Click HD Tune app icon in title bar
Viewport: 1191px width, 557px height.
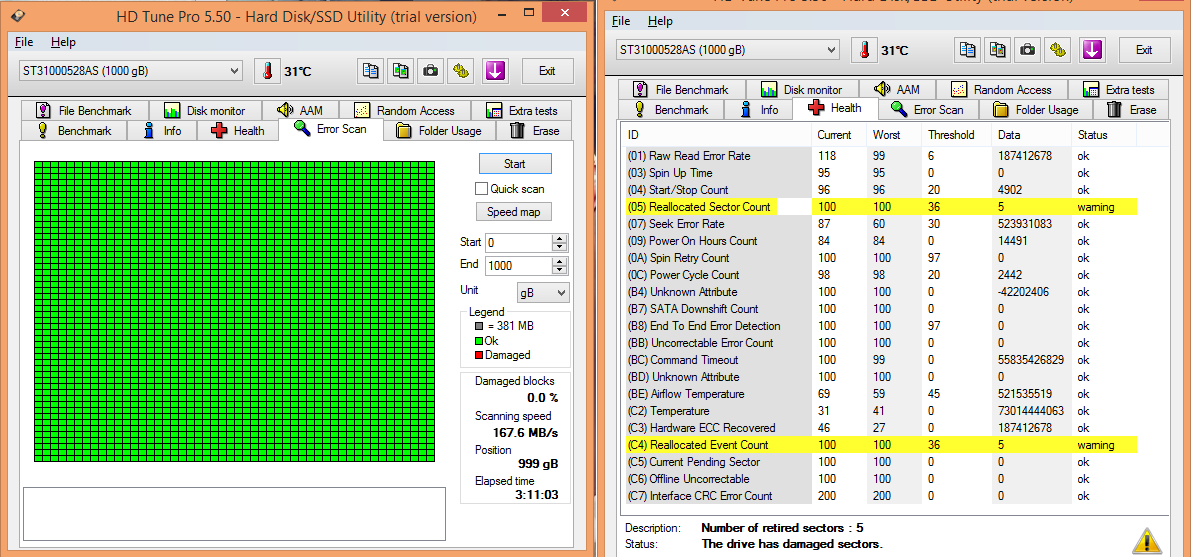19,16
